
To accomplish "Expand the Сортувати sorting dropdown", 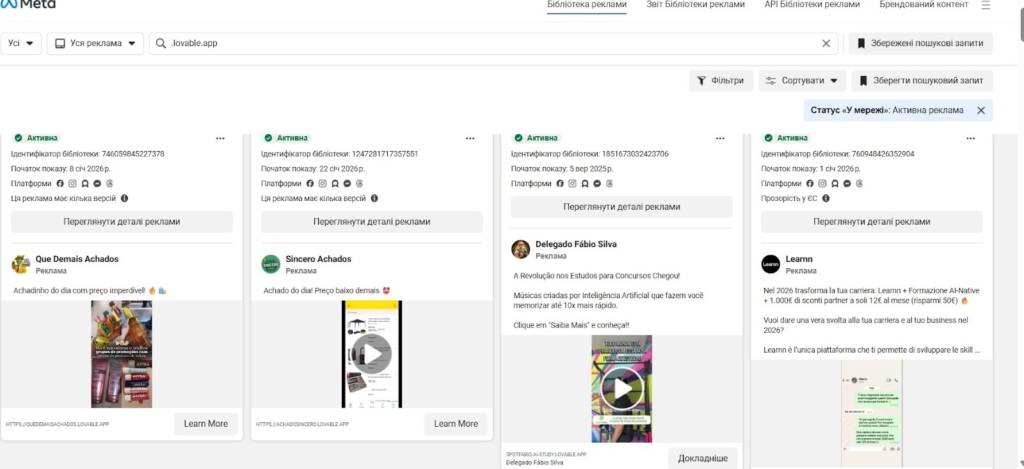I will pyautogui.click(x=802, y=80).
